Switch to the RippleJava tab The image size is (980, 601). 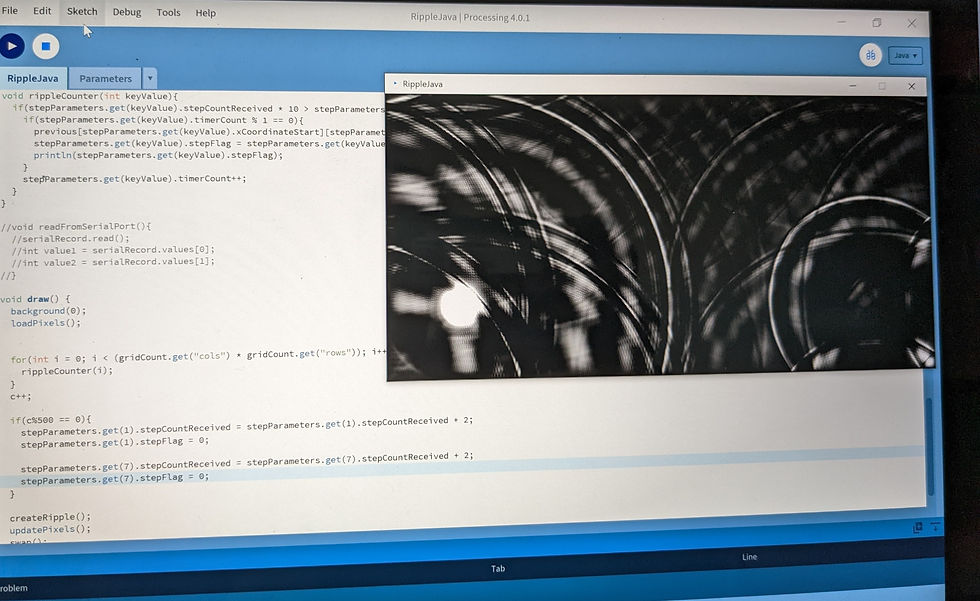32,78
